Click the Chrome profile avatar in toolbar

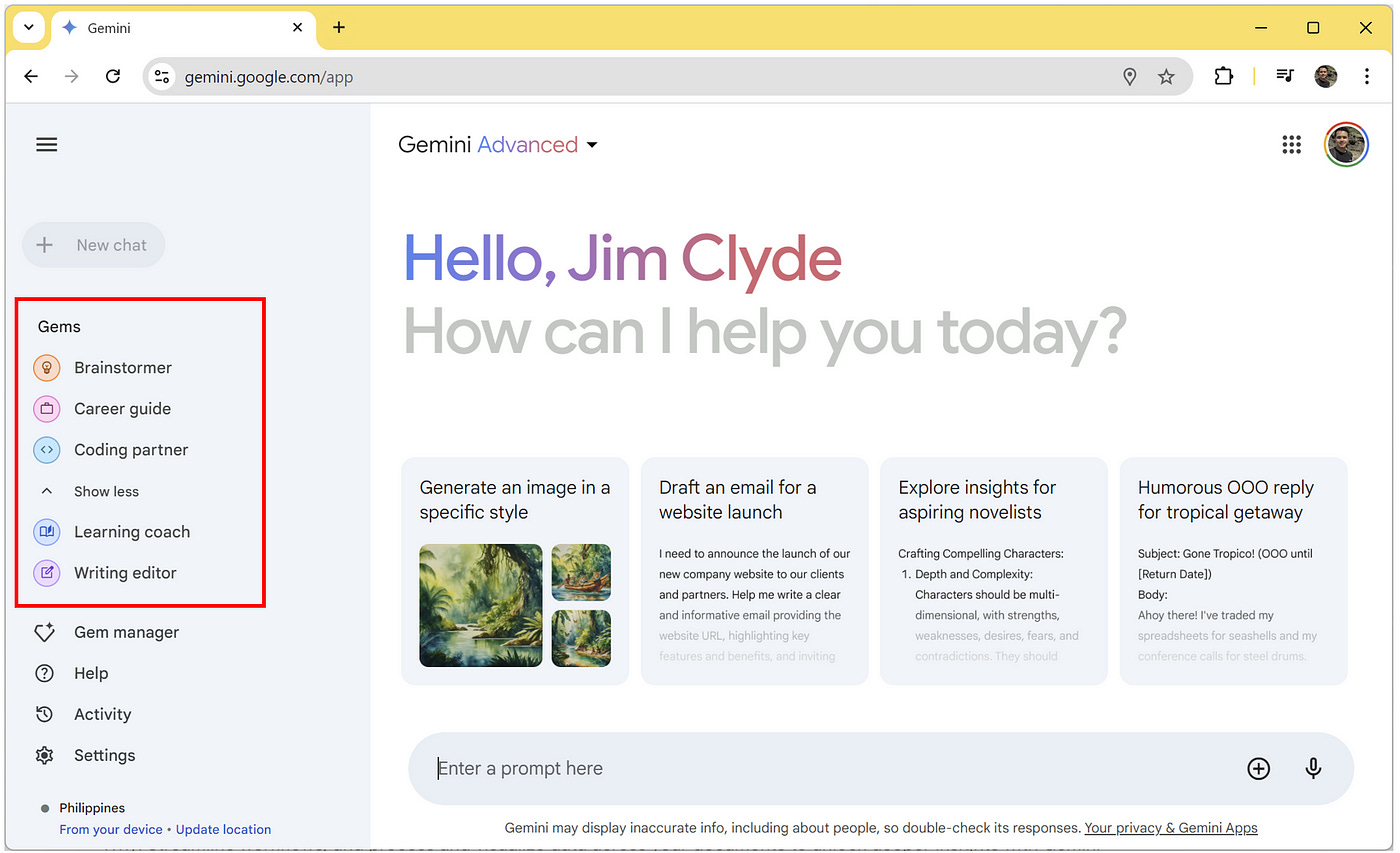tap(1326, 76)
